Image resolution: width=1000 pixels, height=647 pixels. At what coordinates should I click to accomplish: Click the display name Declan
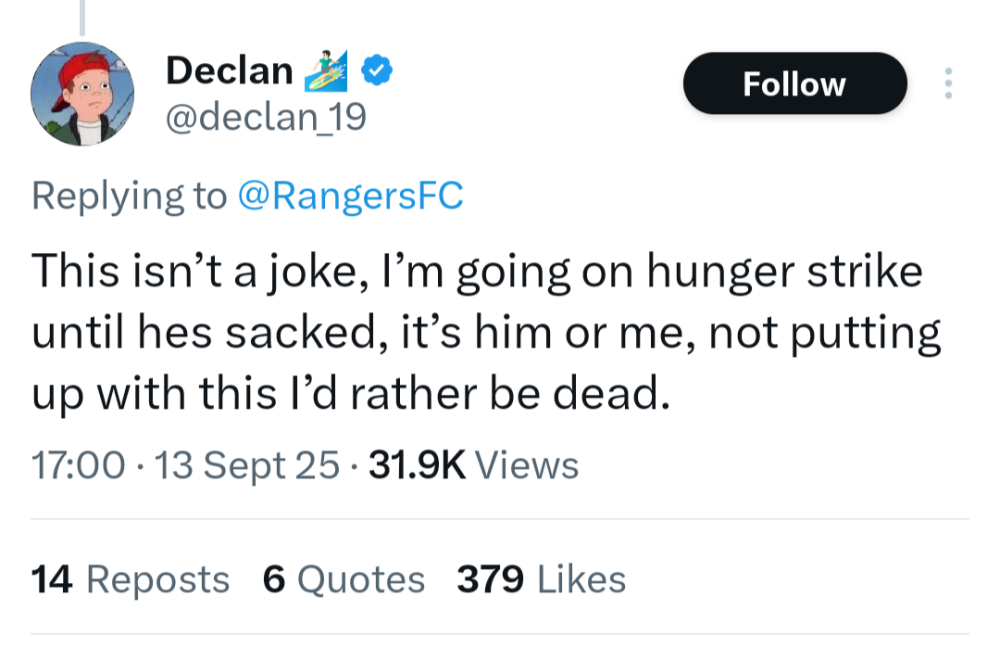point(229,71)
